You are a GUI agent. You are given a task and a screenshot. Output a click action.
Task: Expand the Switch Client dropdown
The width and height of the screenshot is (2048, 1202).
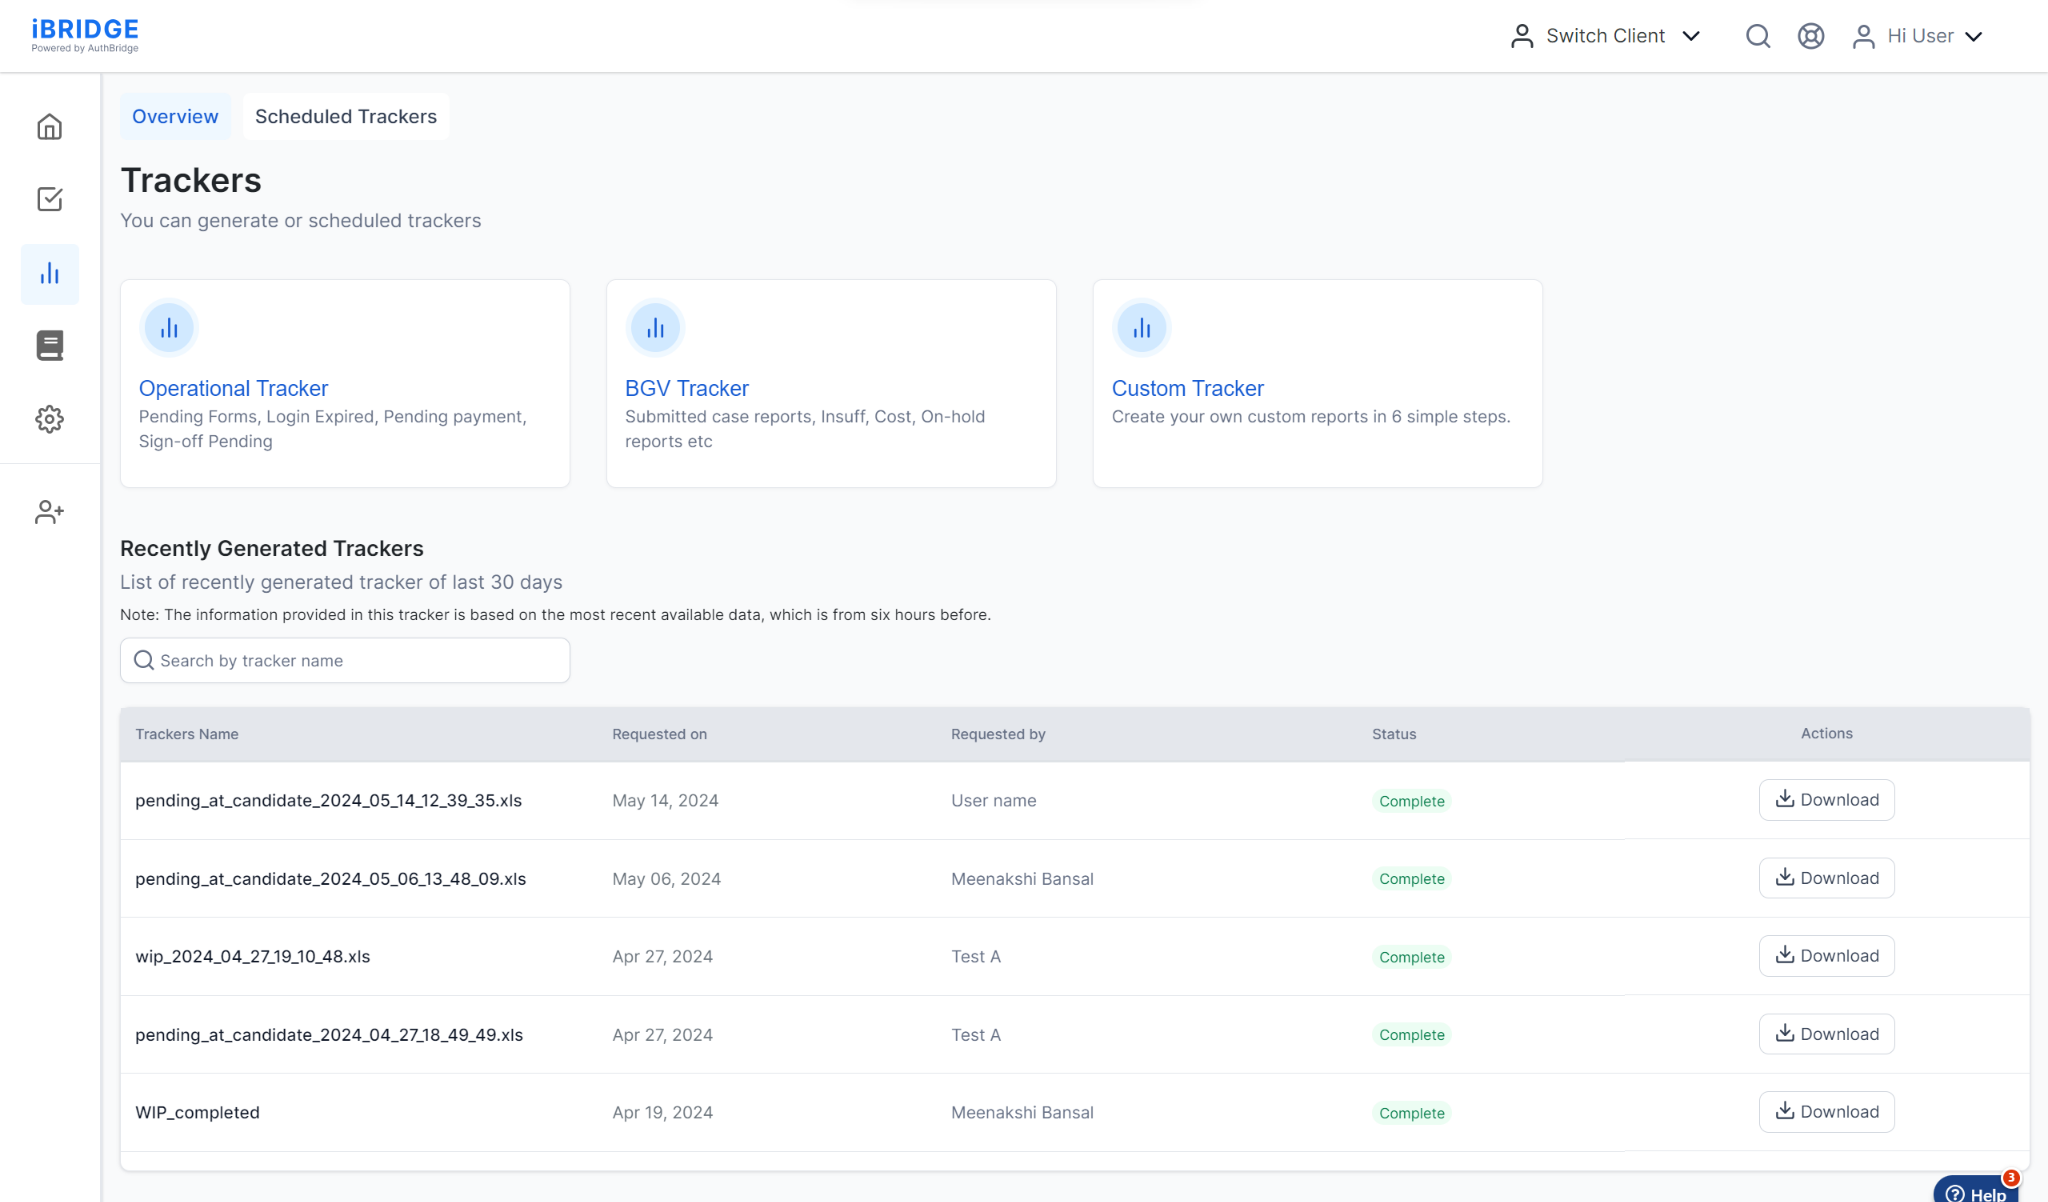pyautogui.click(x=1605, y=36)
